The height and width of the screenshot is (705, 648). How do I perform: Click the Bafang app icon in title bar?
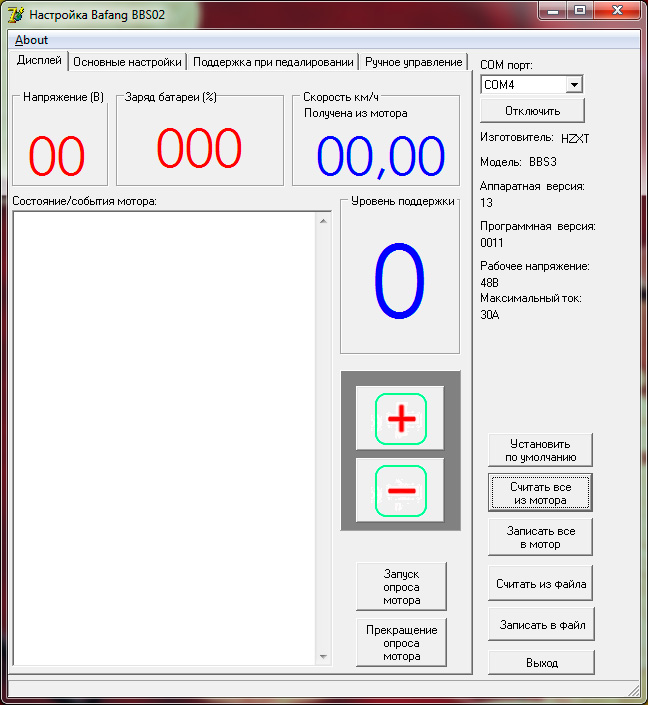click(16, 15)
